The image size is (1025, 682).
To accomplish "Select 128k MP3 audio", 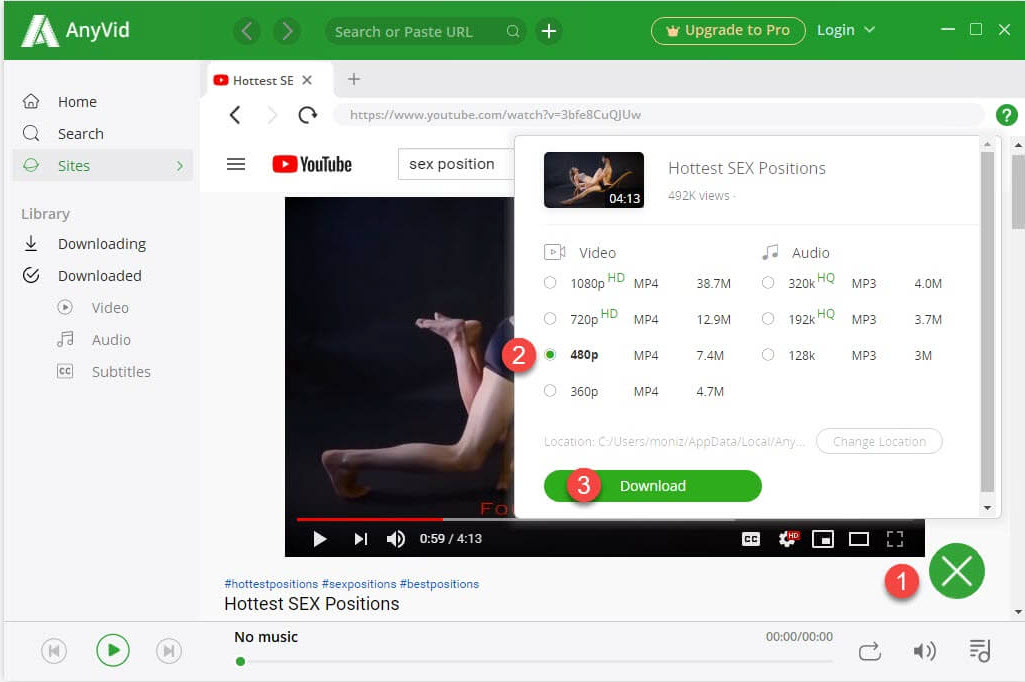I will [768, 354].
